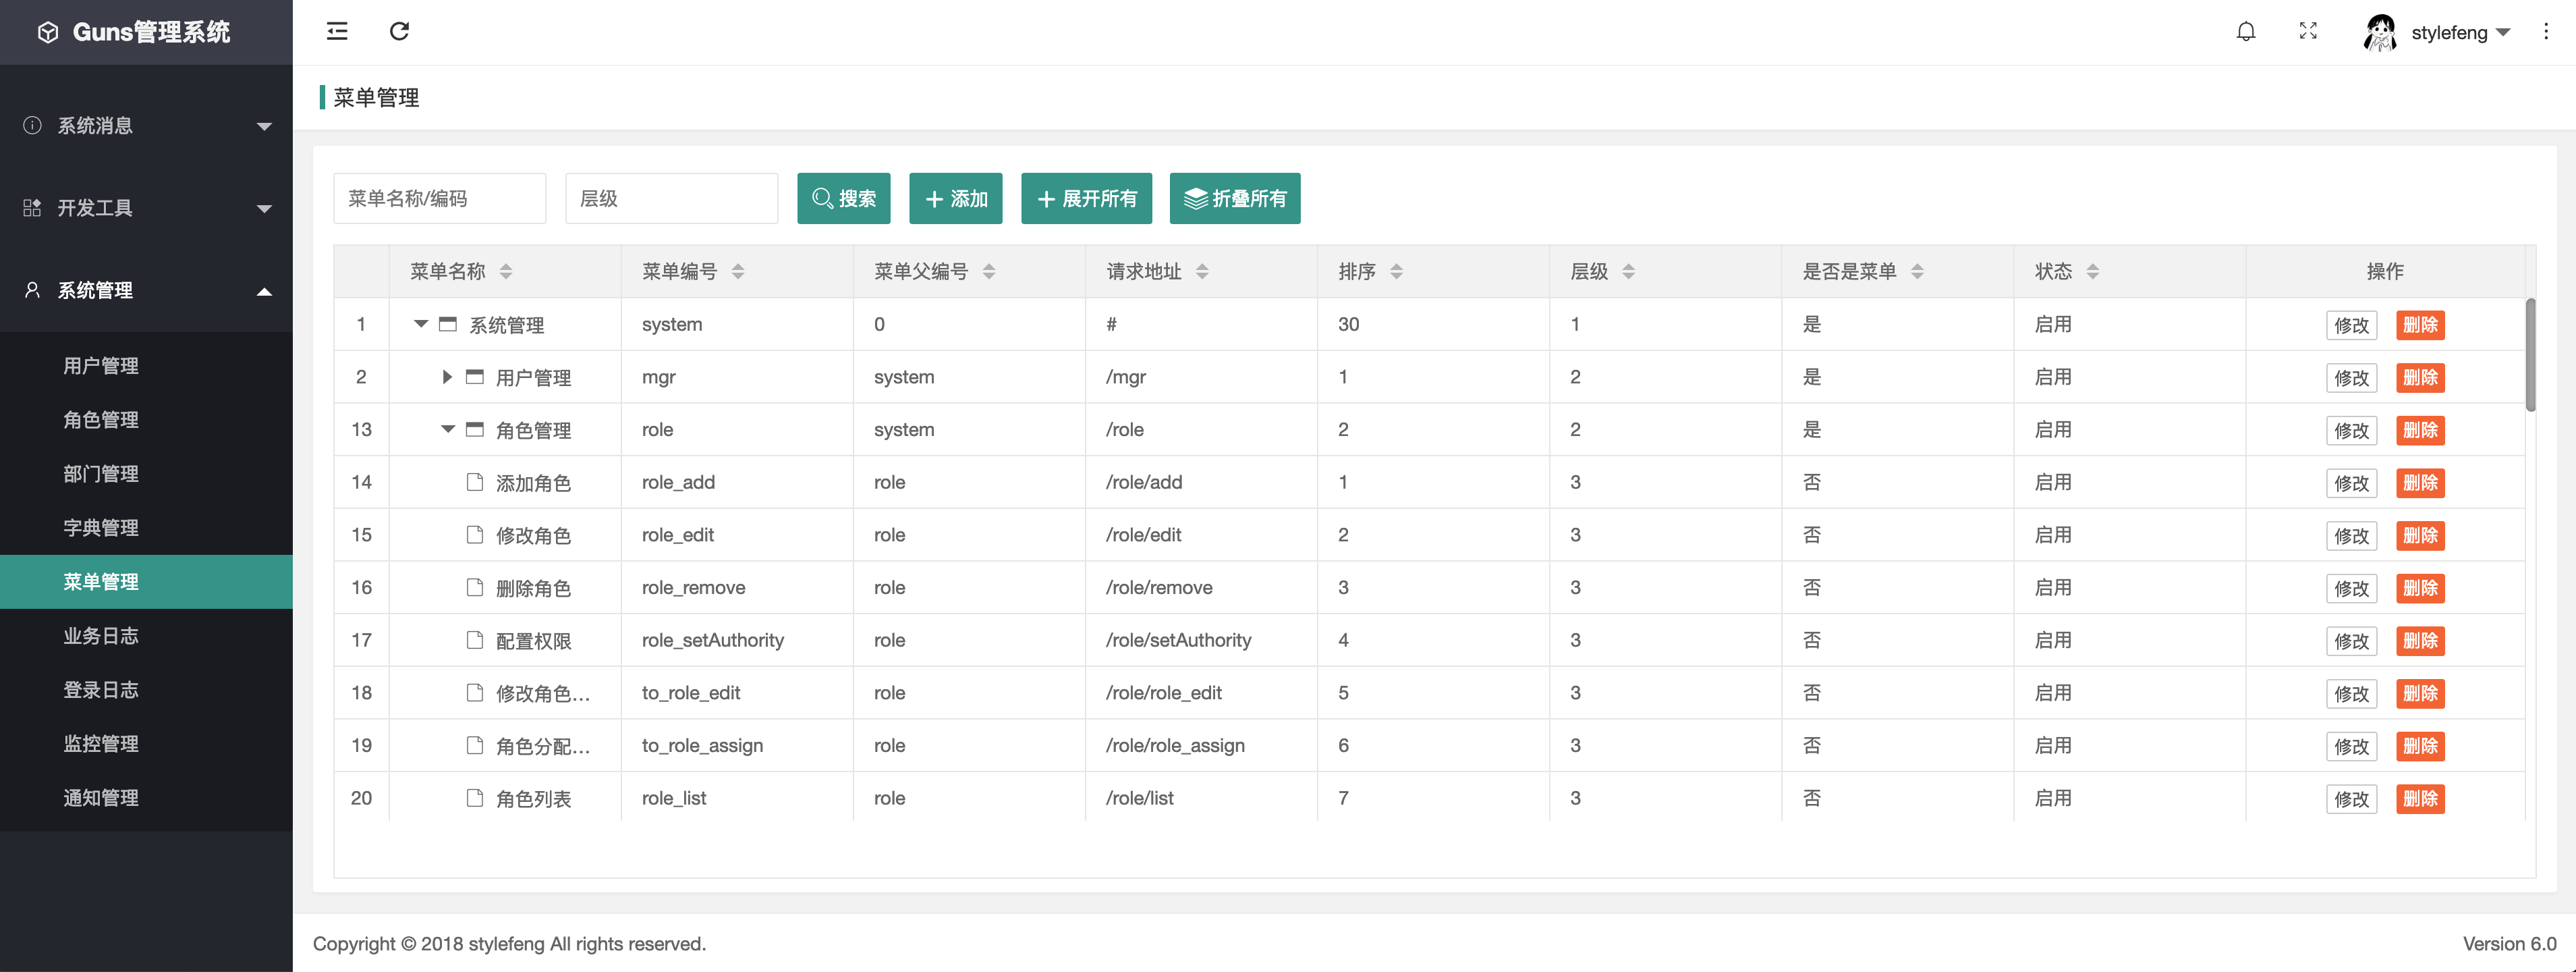Open 角色管理 in the sidebar

pyautogui.click(x=146, y=420)
